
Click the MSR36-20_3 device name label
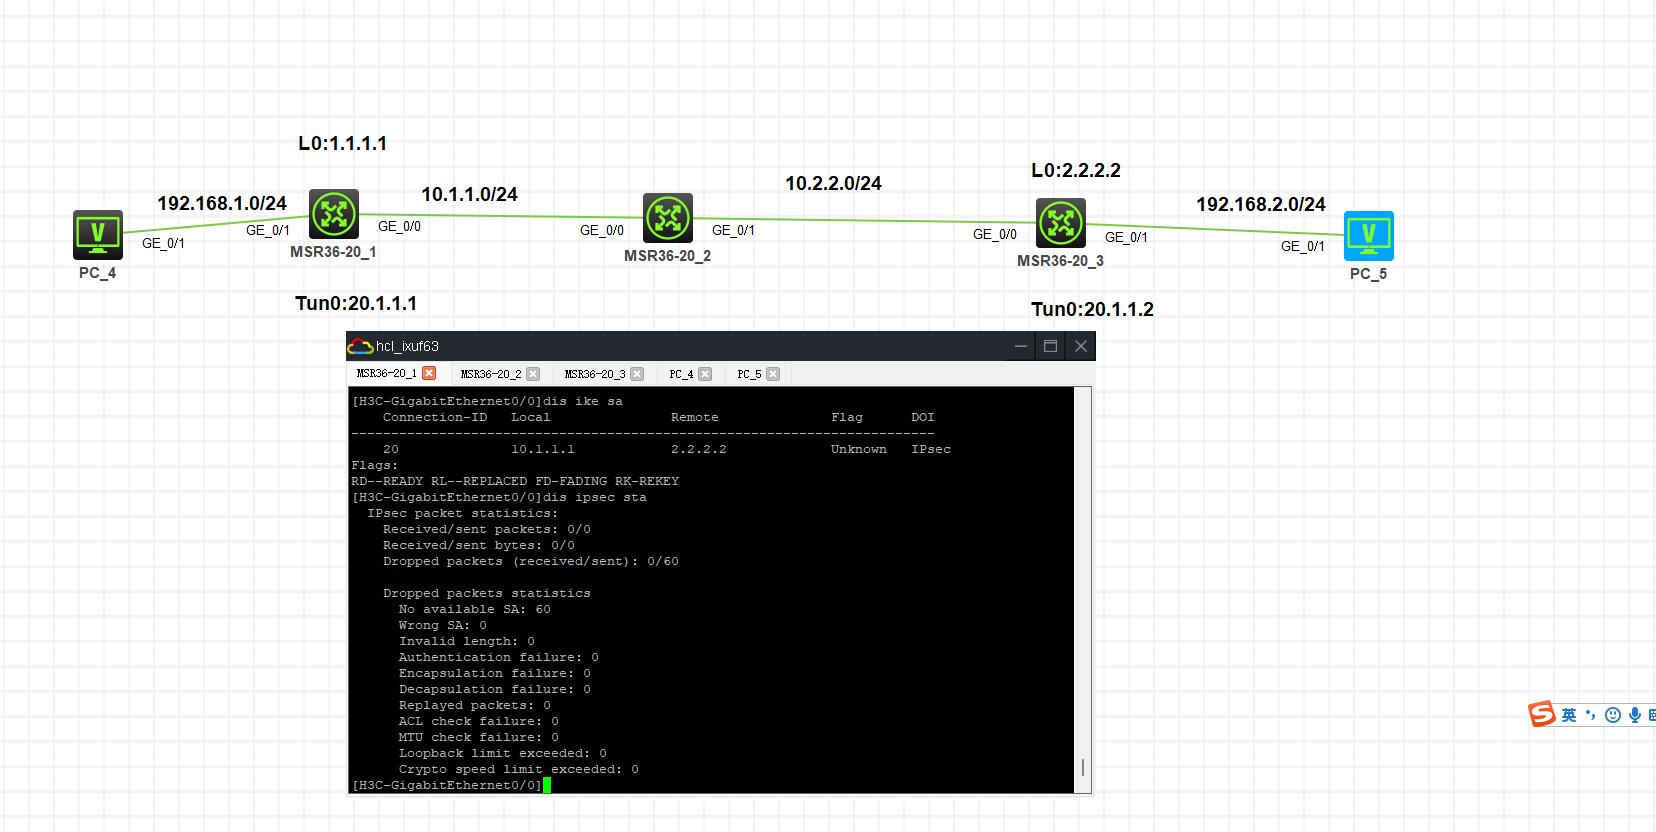(1060, 261)
